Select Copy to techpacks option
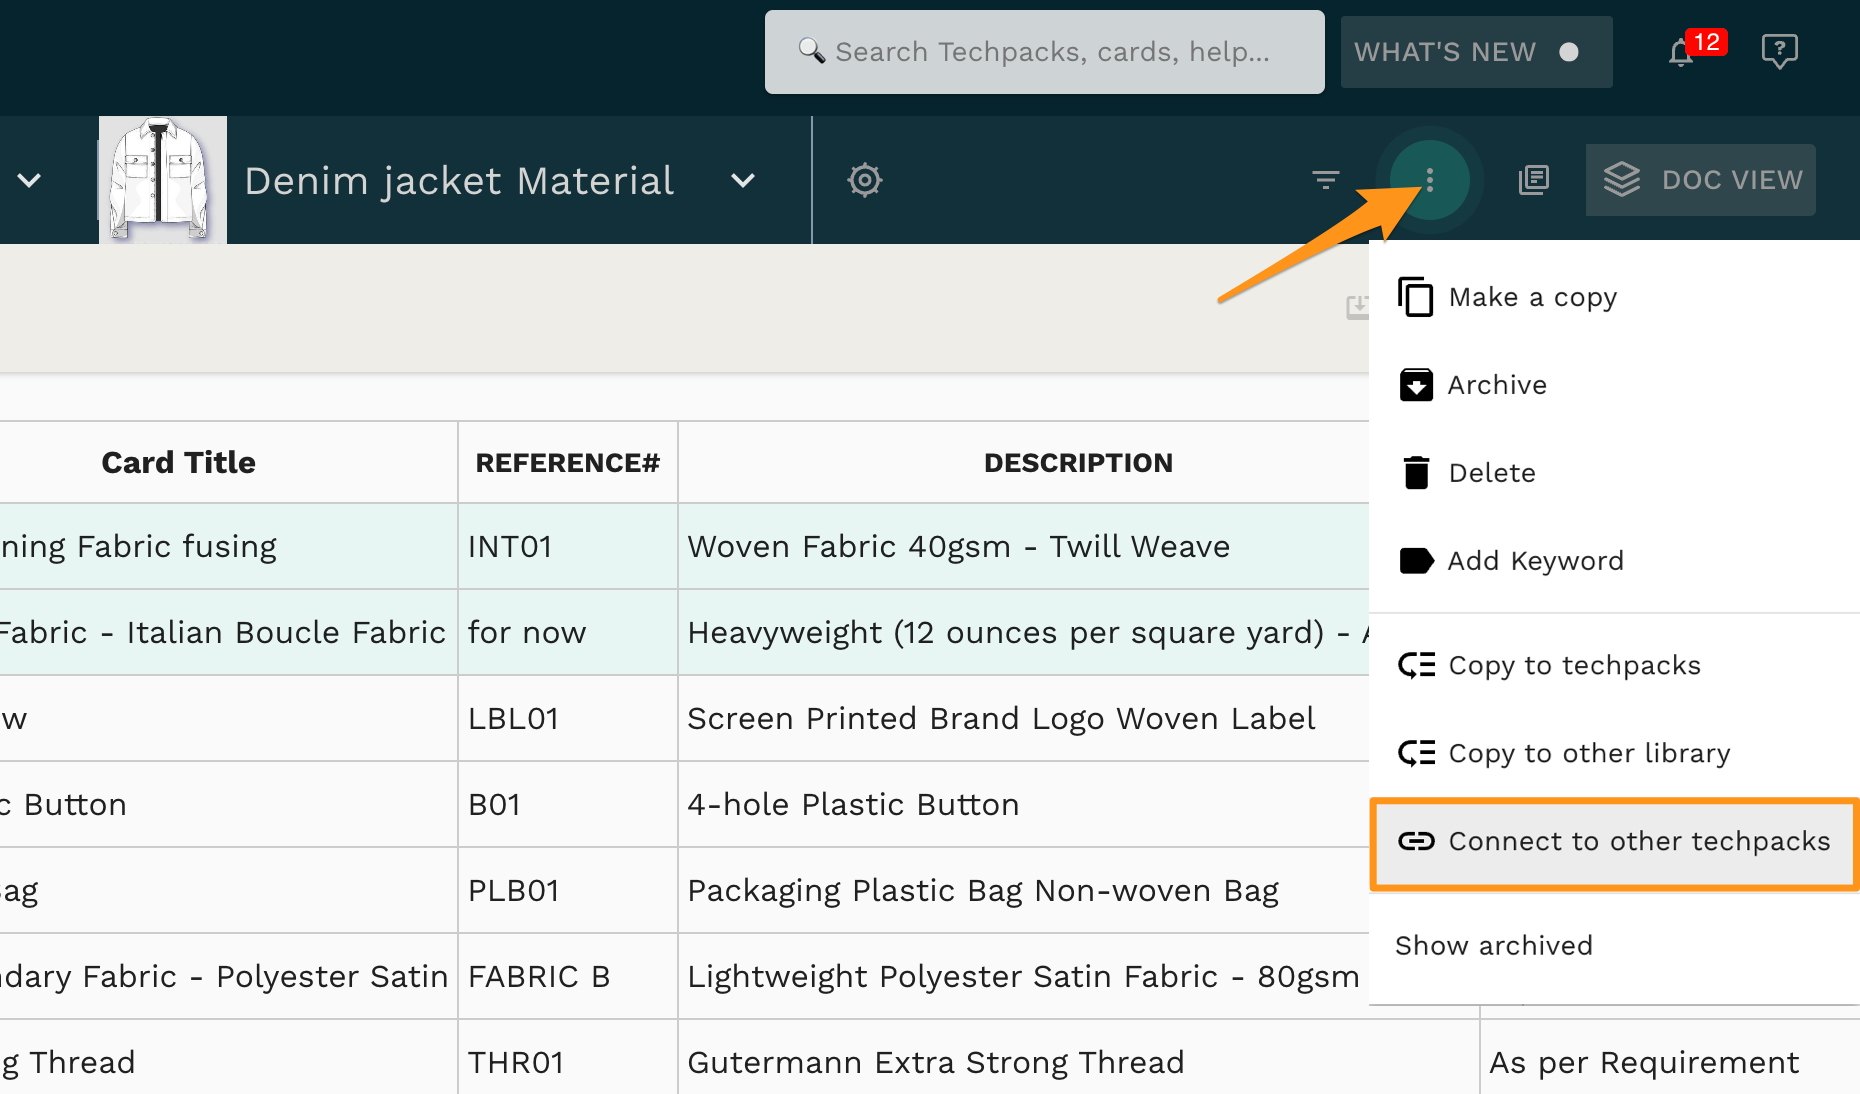 pyautogui.click(x=1574, y=665)
